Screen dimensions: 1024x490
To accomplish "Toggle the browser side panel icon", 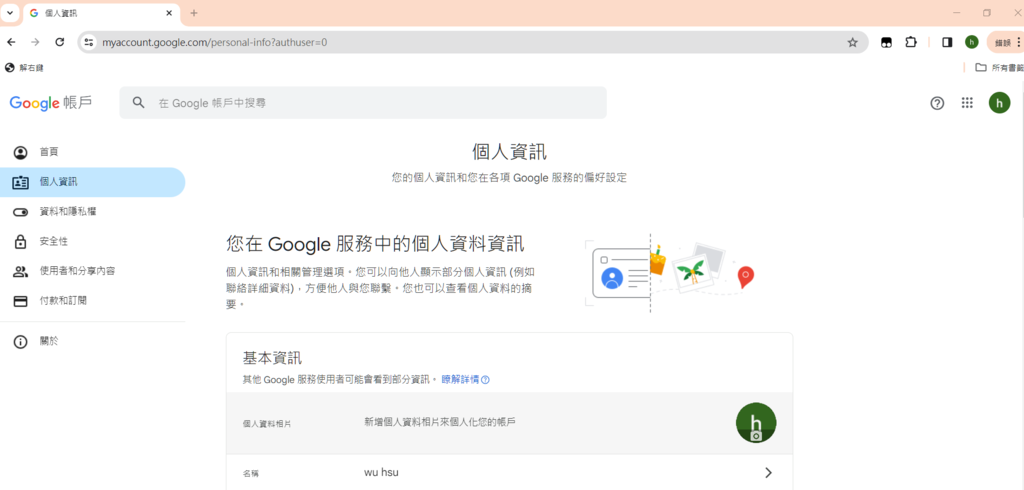I will tap(947, 42).
